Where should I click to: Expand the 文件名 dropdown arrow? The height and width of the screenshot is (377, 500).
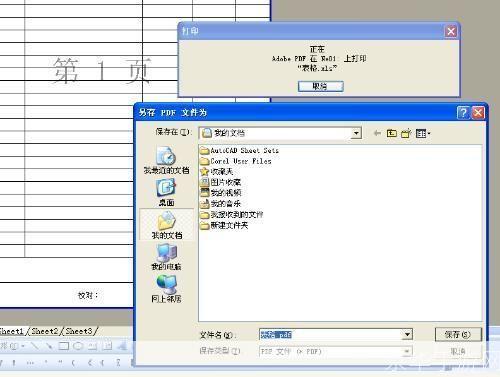[x=407, y=334]
